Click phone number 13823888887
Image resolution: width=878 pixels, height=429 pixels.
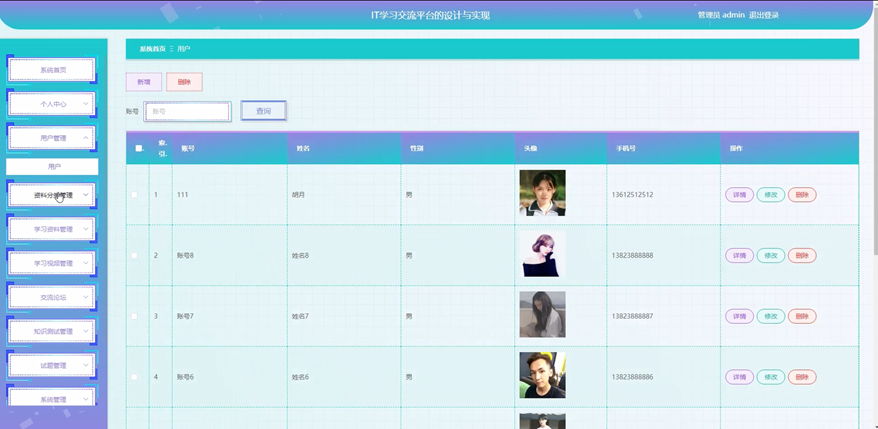[632, 316]
